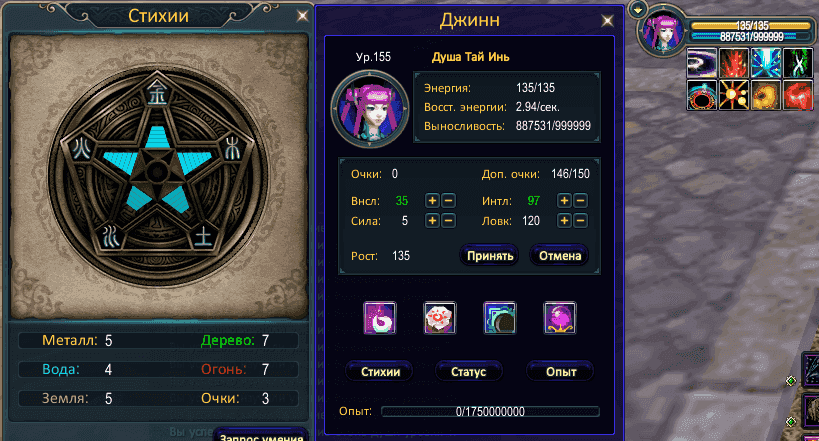
Task: Confirm stats with Принять button
Action: coord(490,256)
